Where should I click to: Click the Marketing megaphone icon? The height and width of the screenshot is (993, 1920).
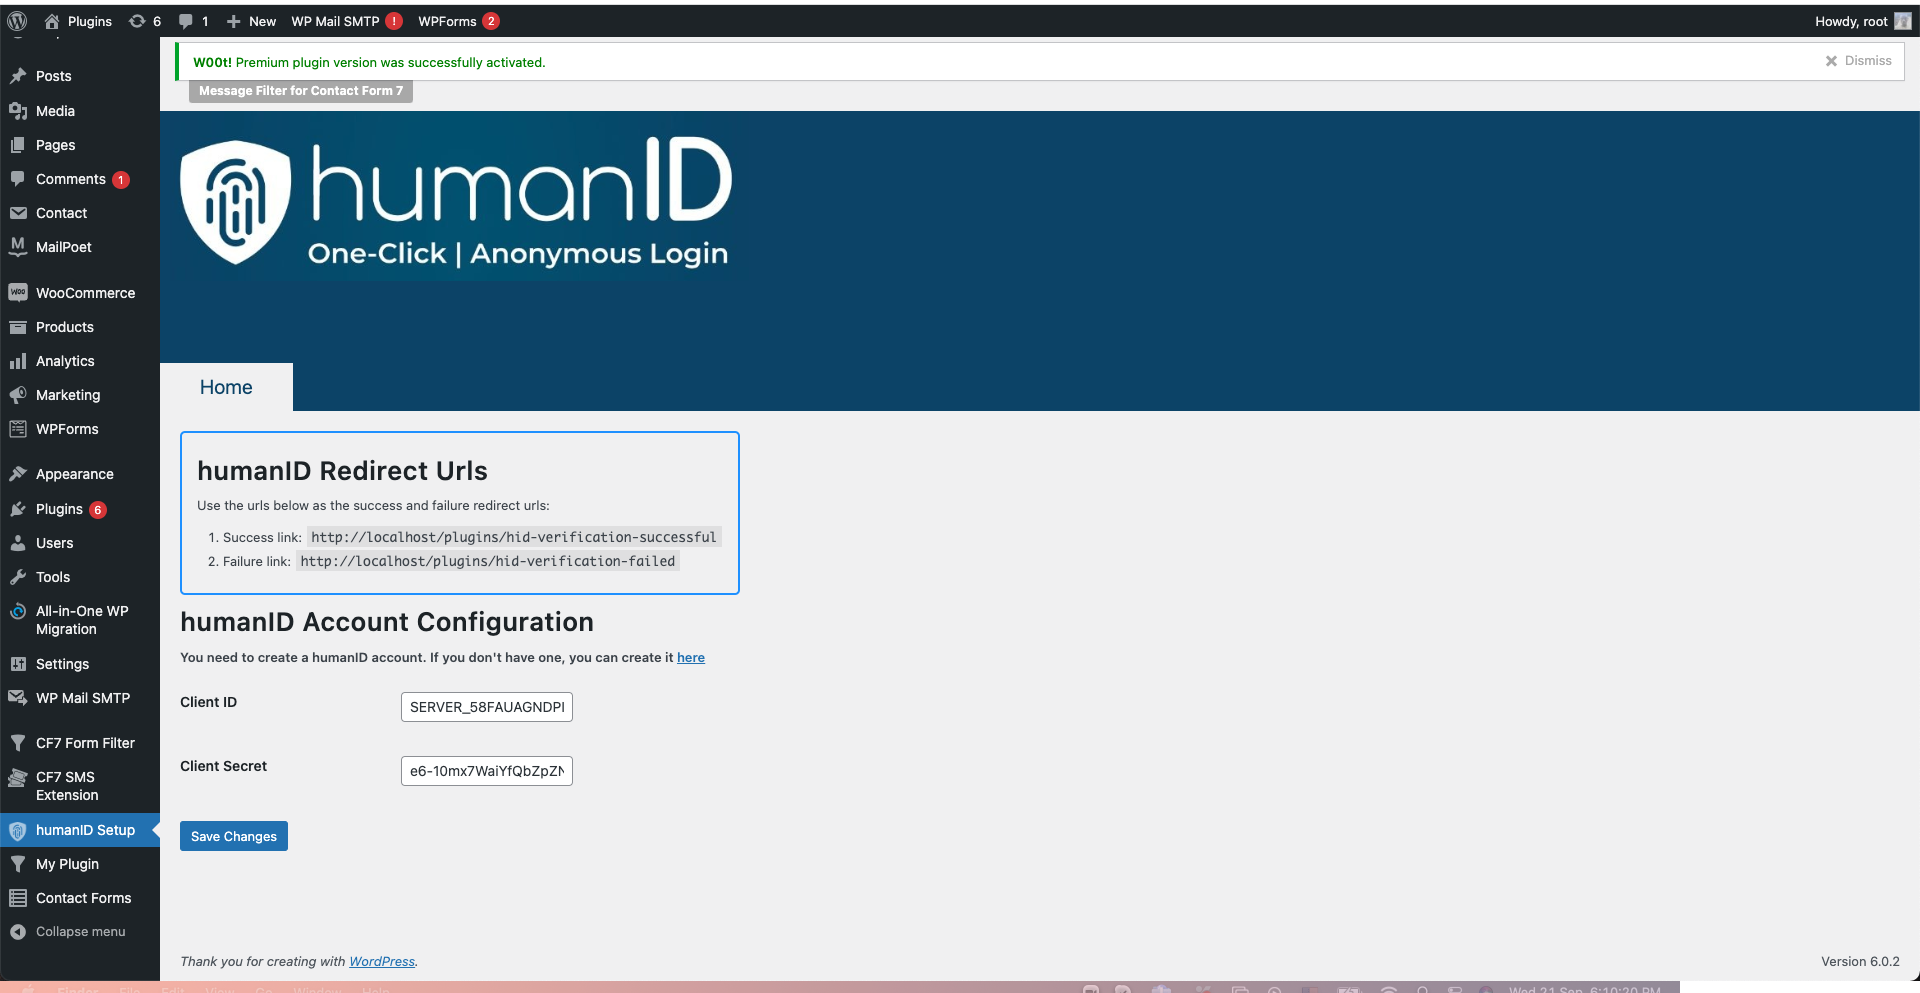click(x=18, y=395)
